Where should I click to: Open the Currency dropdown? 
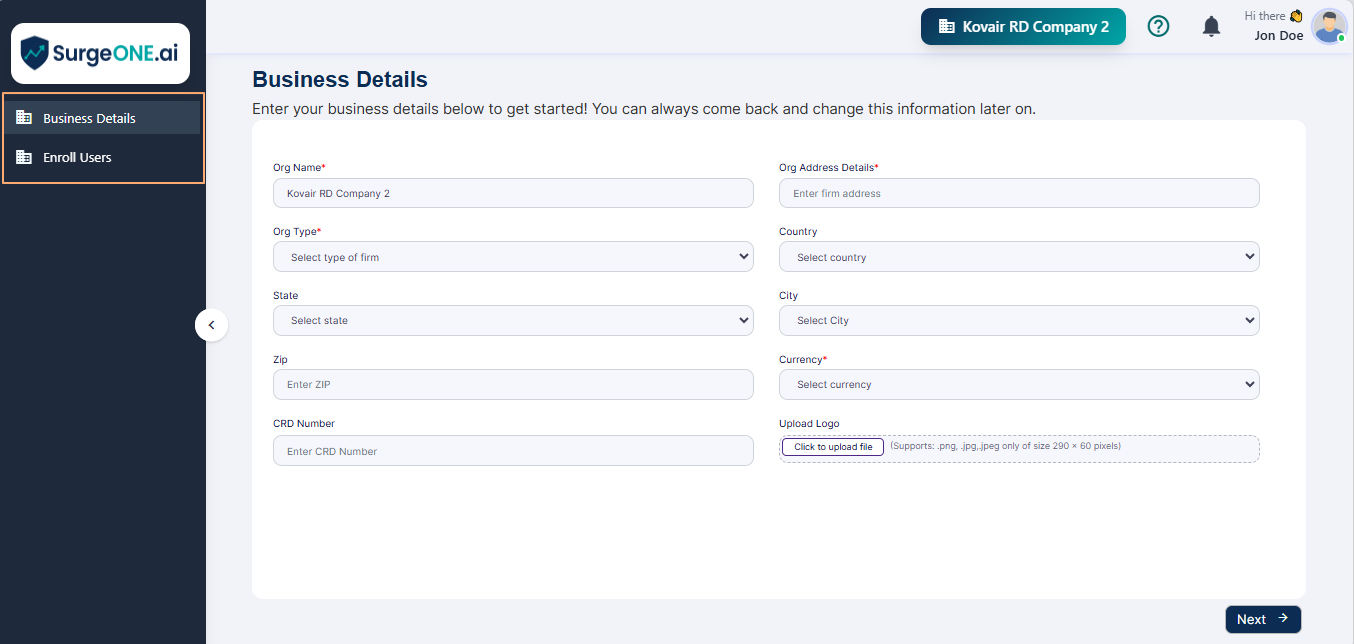click(1018, 385)
